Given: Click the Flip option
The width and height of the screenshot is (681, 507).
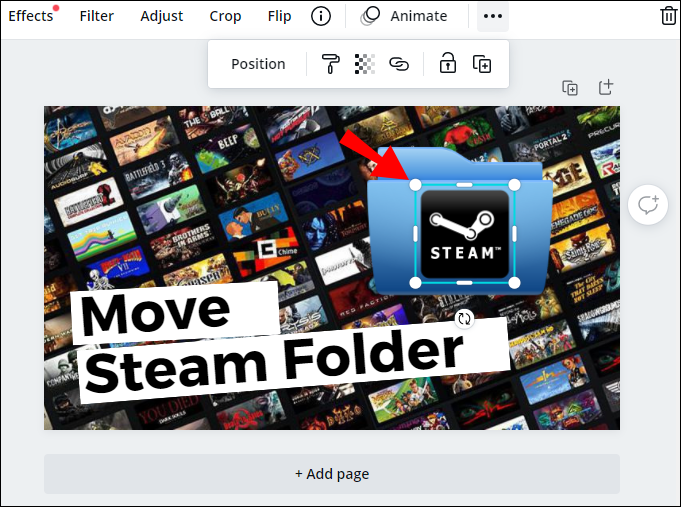Looking at the screenshot, I should pos(279,16).
